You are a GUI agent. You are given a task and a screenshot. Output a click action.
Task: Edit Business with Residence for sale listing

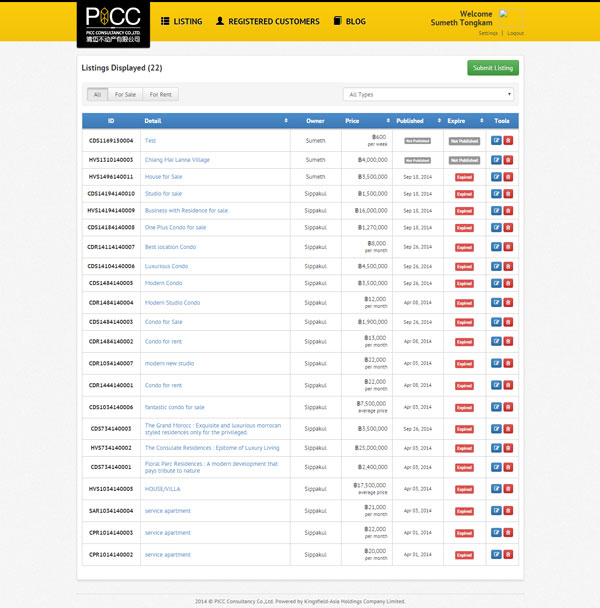click(496, 211)
